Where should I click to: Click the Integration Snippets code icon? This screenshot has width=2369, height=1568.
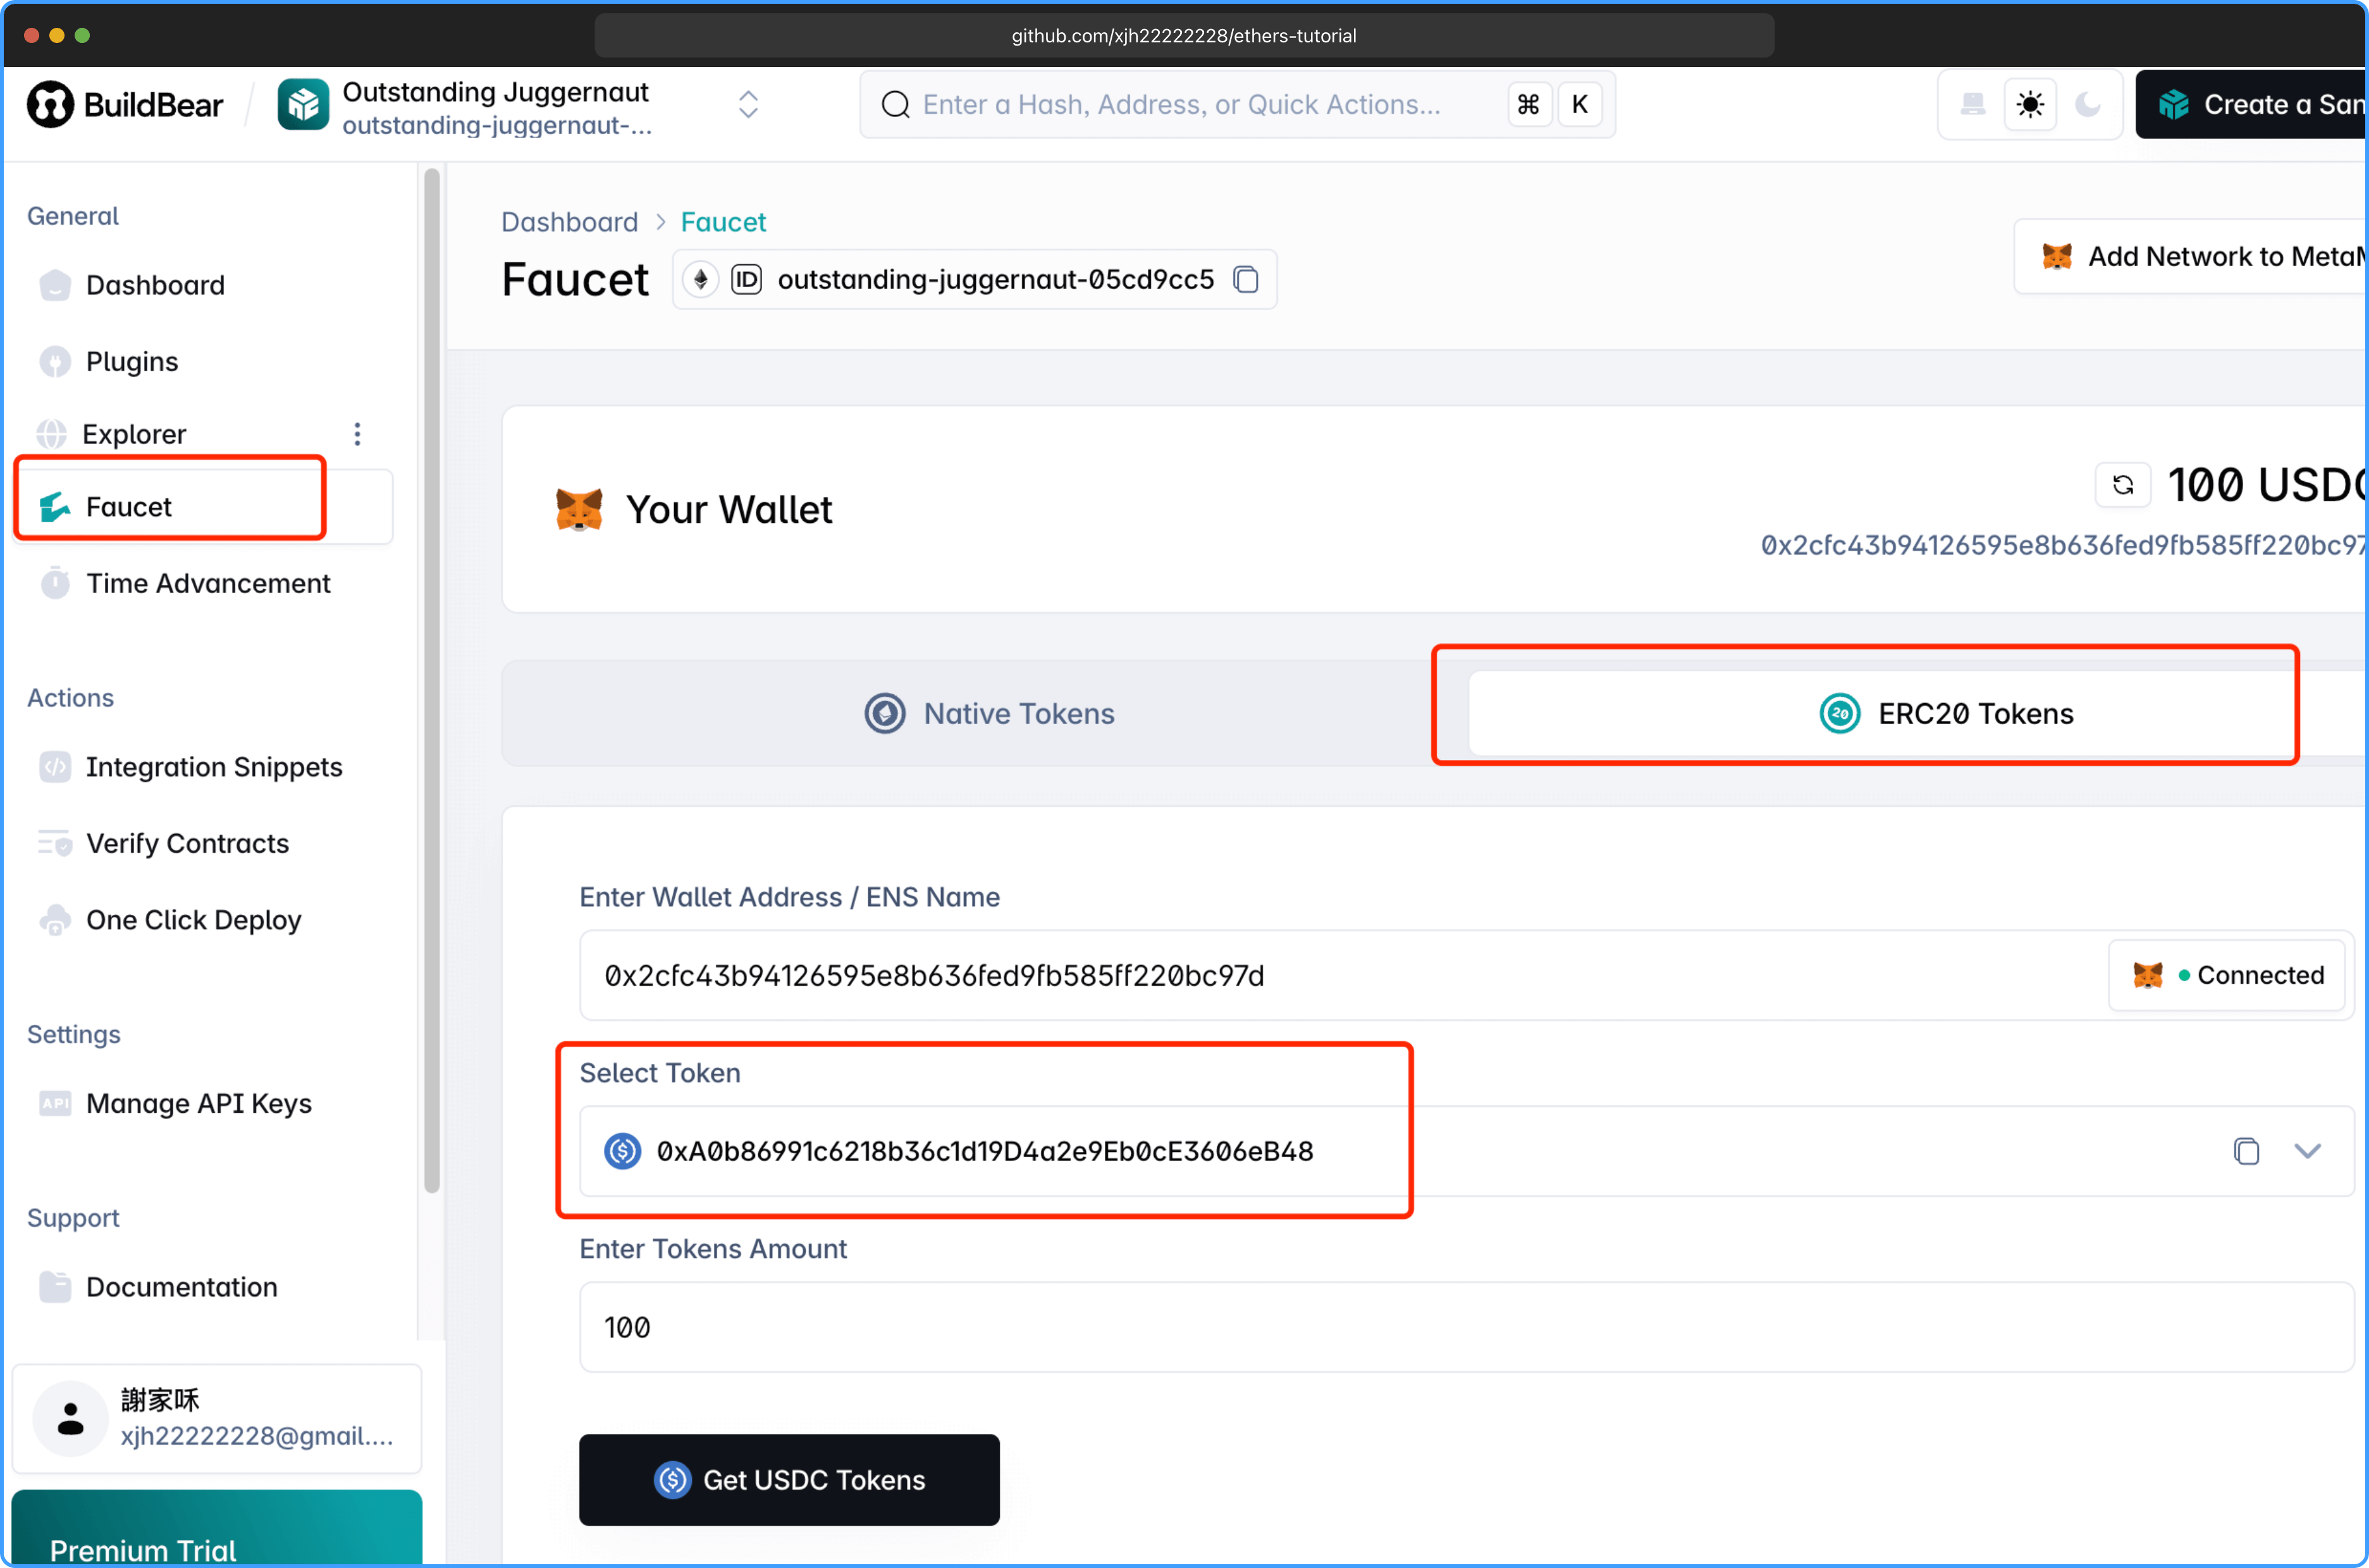click(x=55, y=767)
